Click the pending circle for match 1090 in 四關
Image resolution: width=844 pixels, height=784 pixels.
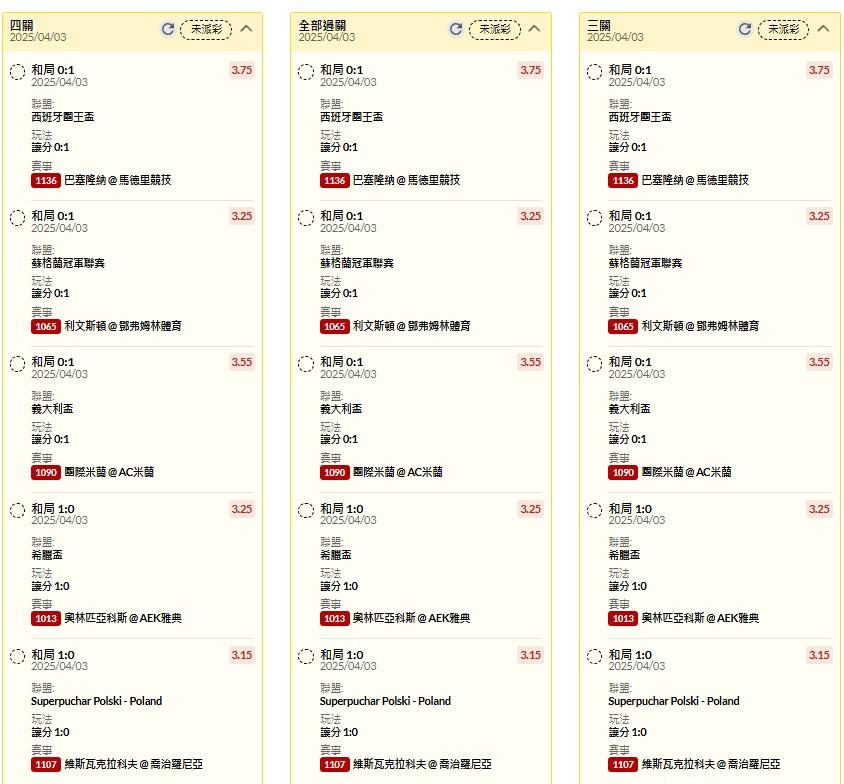[17, 364]
